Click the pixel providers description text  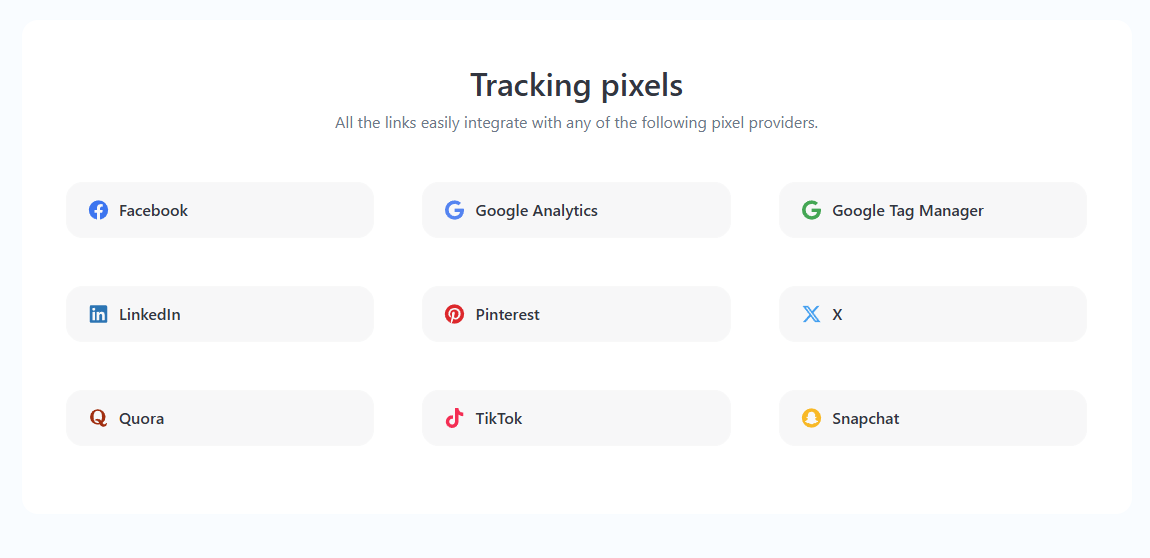576,123
